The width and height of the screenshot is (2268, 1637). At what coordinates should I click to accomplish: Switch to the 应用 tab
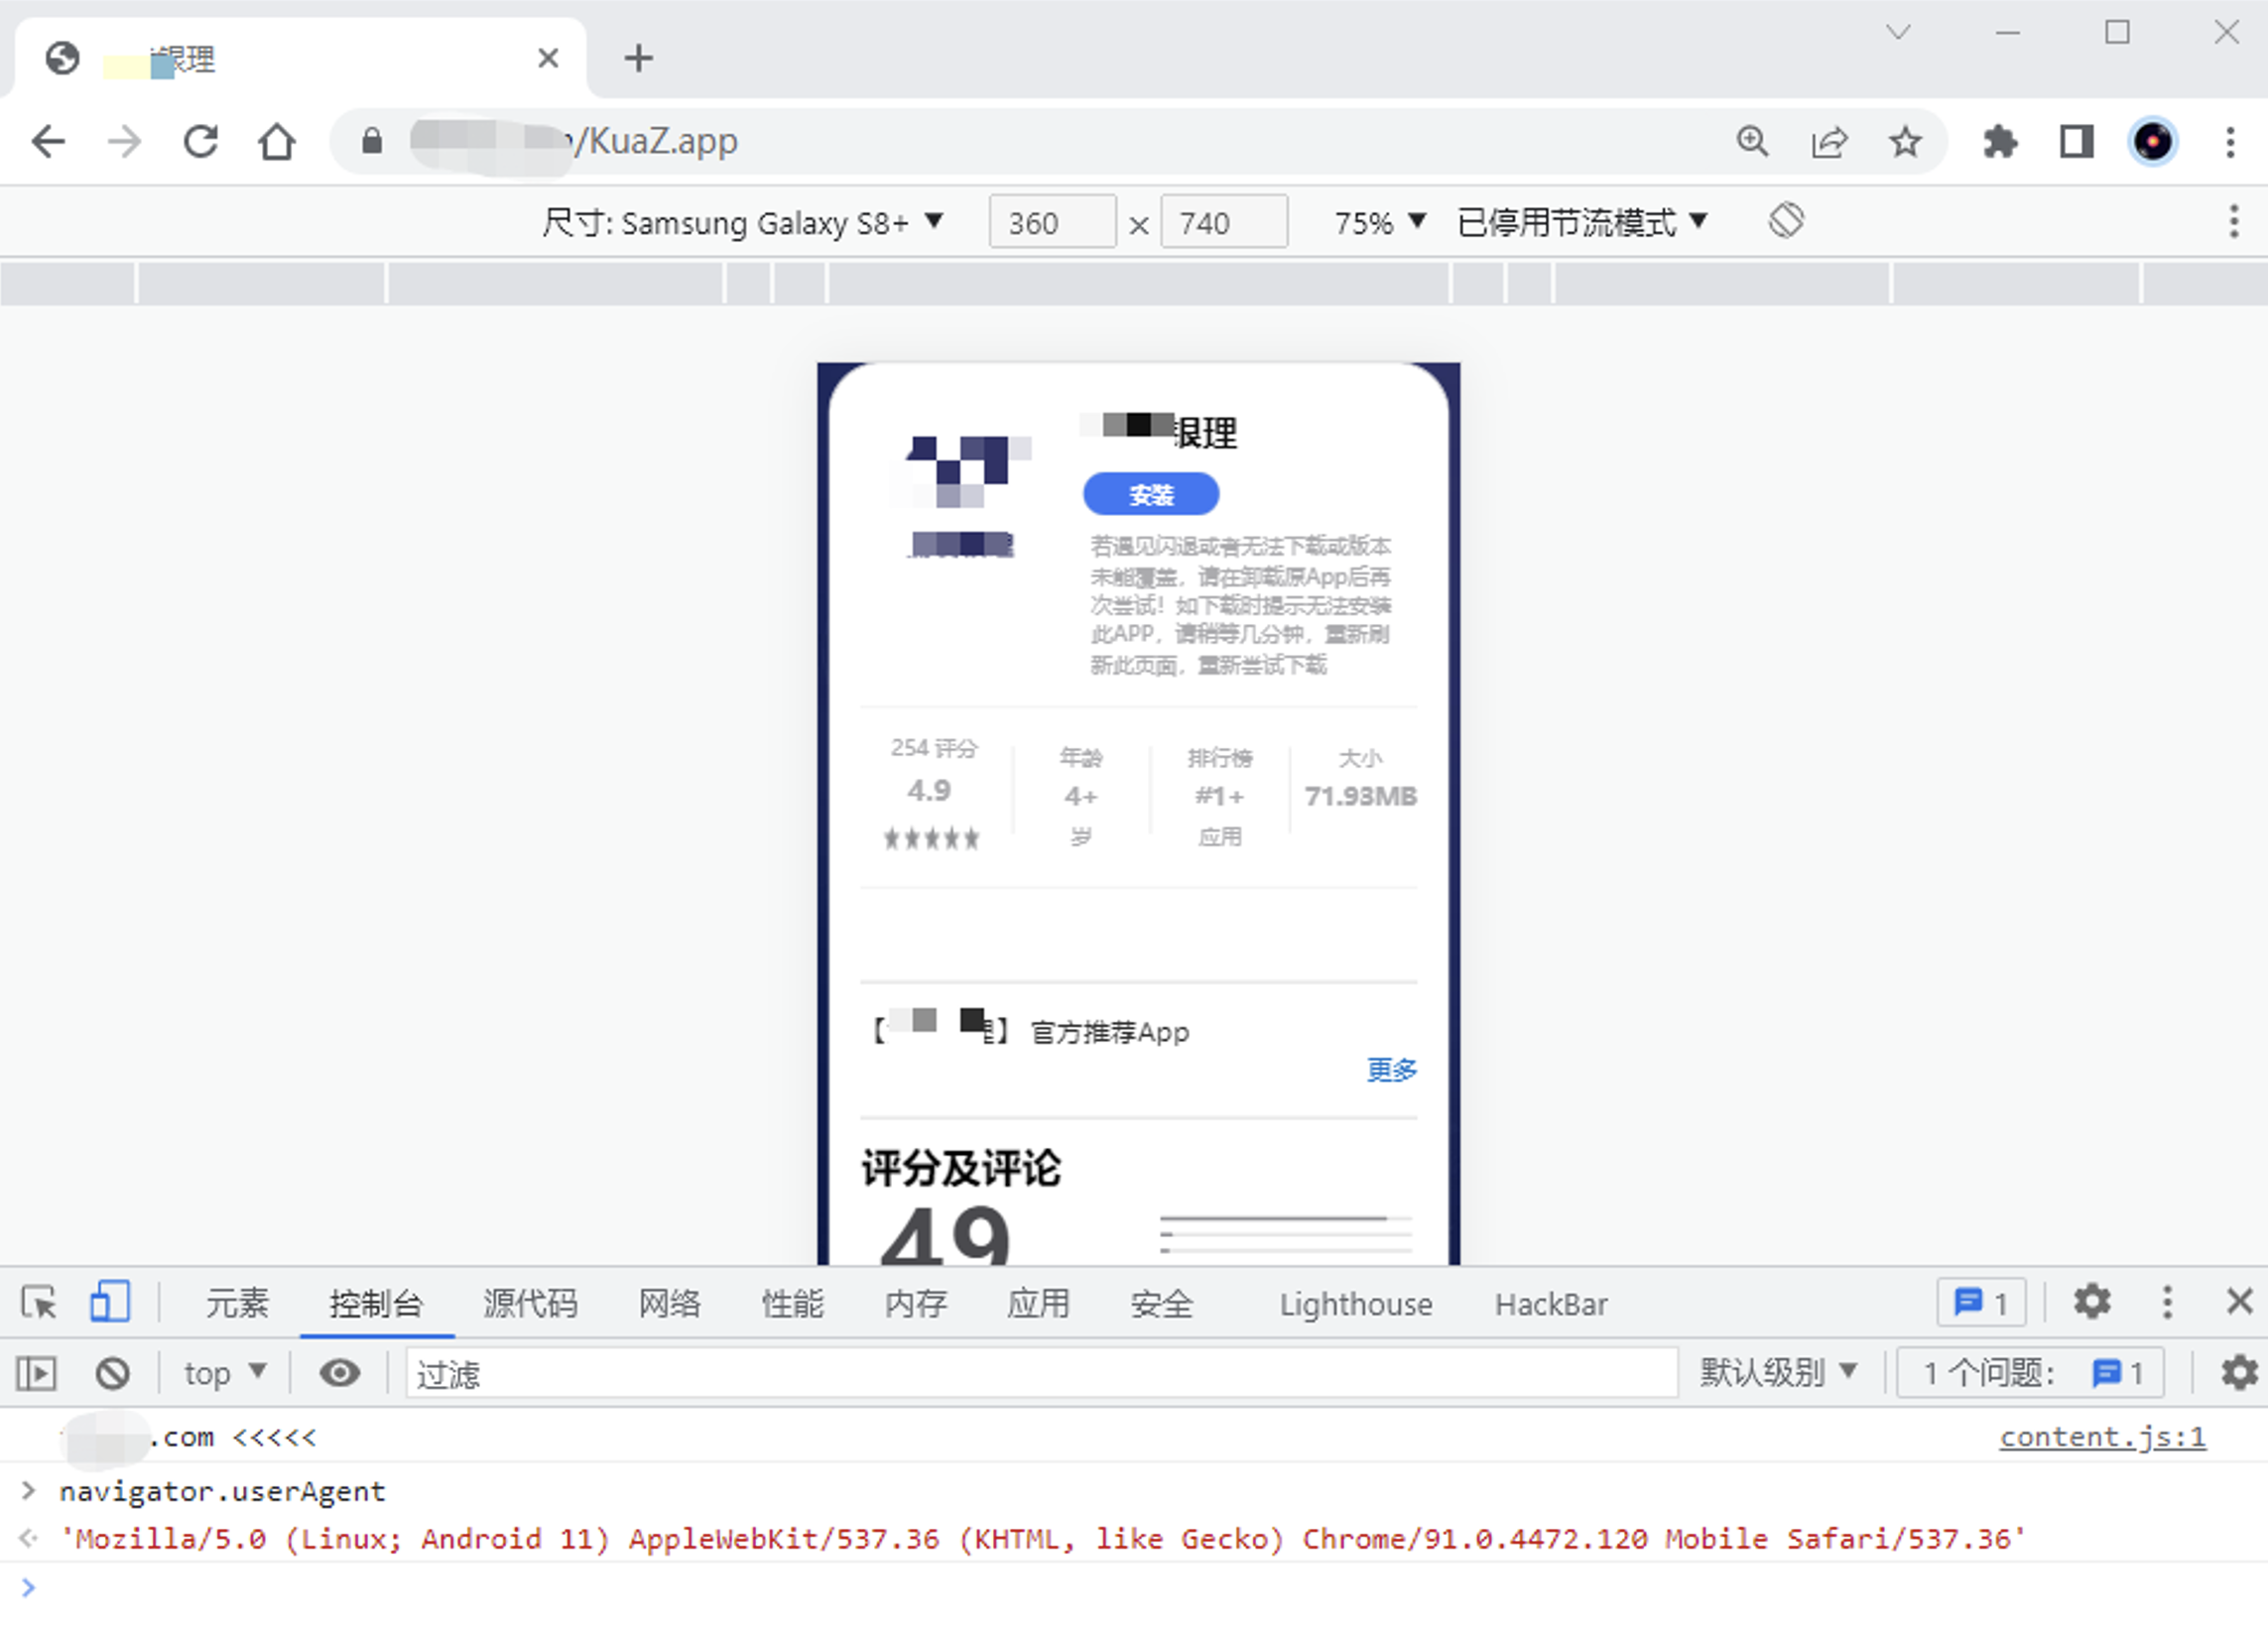(1038, 1303)
